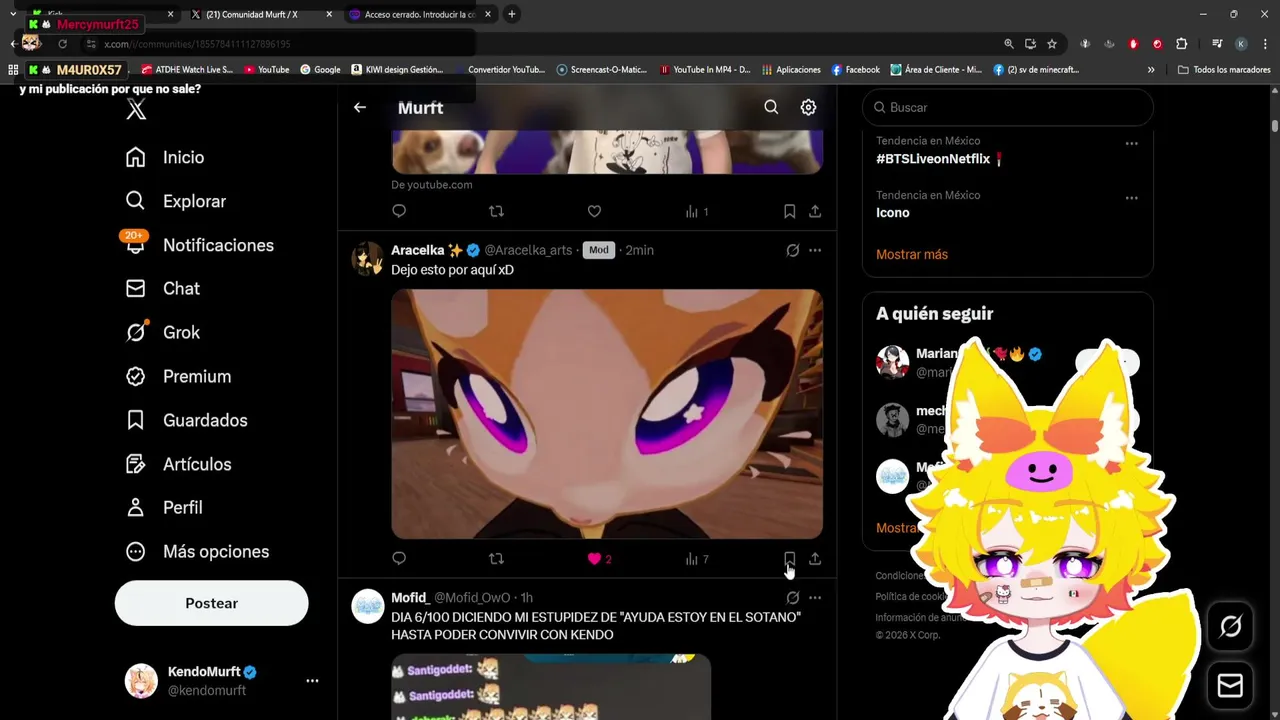Click the Postear button
Viewport: 1280px width, 720px height.
211,603
